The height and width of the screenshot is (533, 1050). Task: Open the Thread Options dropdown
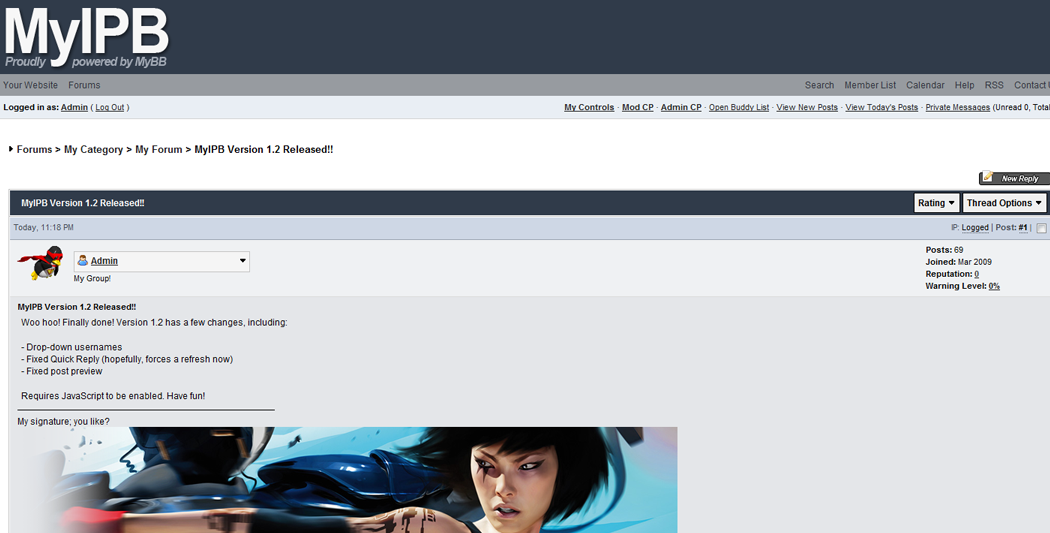coord(1004,203)
